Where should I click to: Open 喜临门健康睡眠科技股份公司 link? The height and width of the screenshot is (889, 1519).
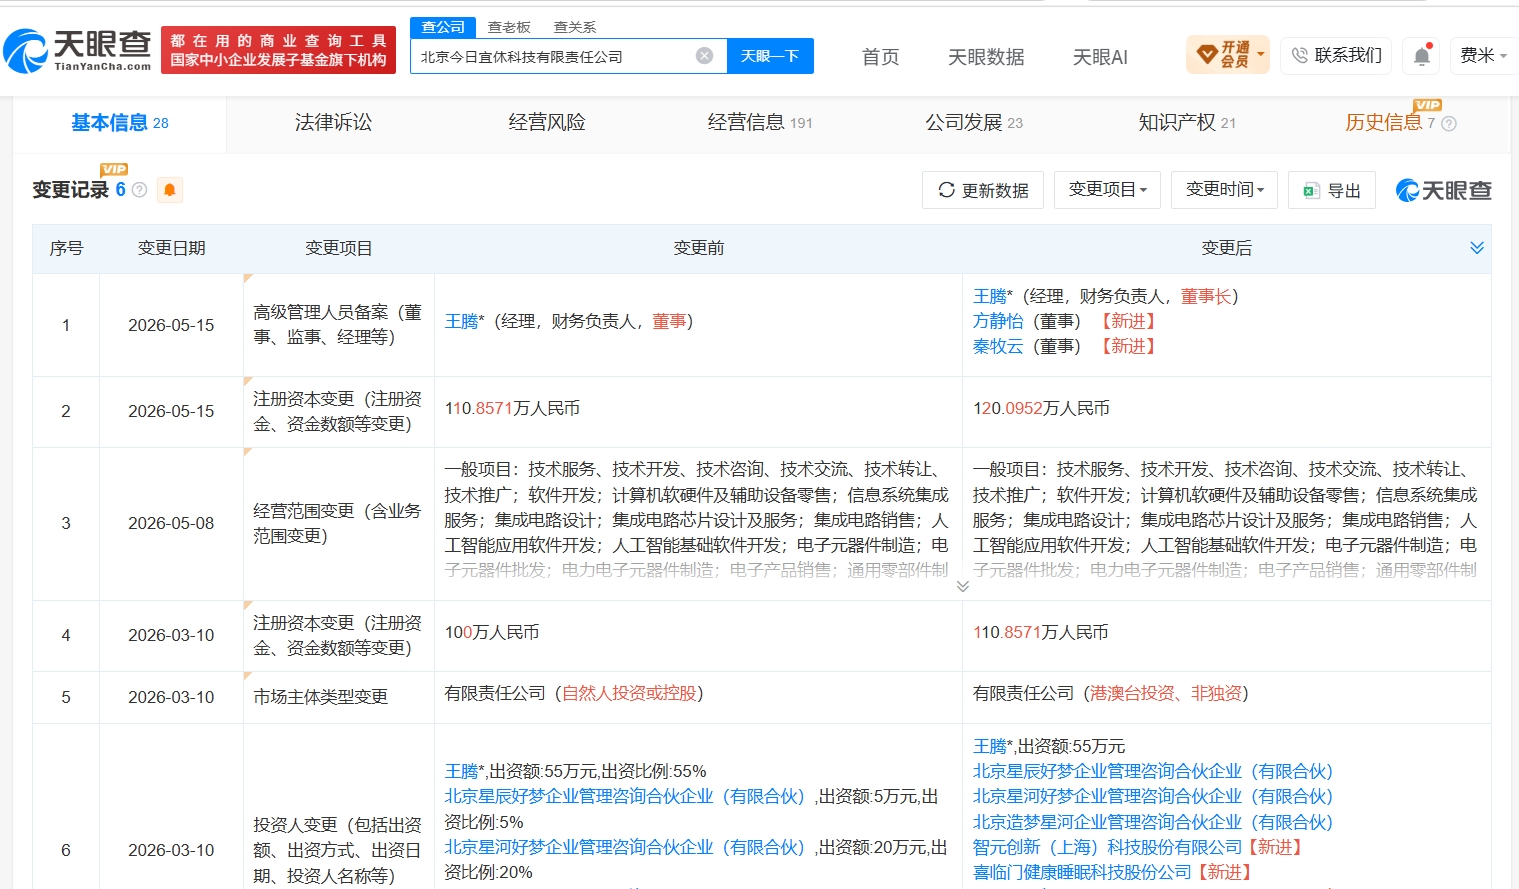coord(1082,872)
